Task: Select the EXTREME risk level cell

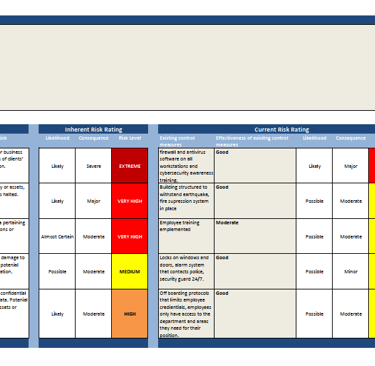Action: (130, 166)
